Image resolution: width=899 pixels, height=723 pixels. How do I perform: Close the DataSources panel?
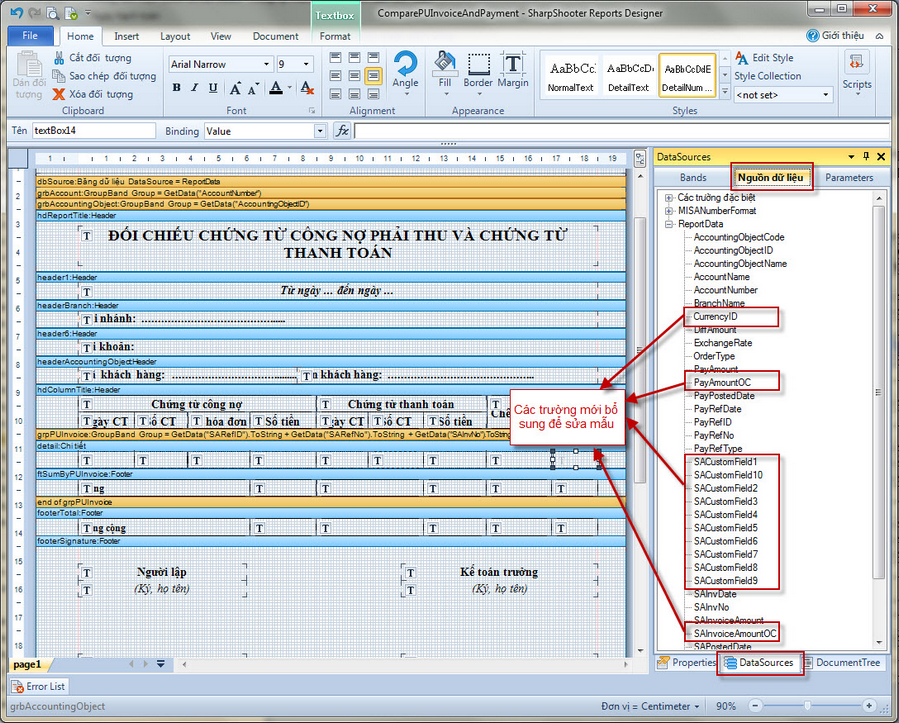(881, 157)
